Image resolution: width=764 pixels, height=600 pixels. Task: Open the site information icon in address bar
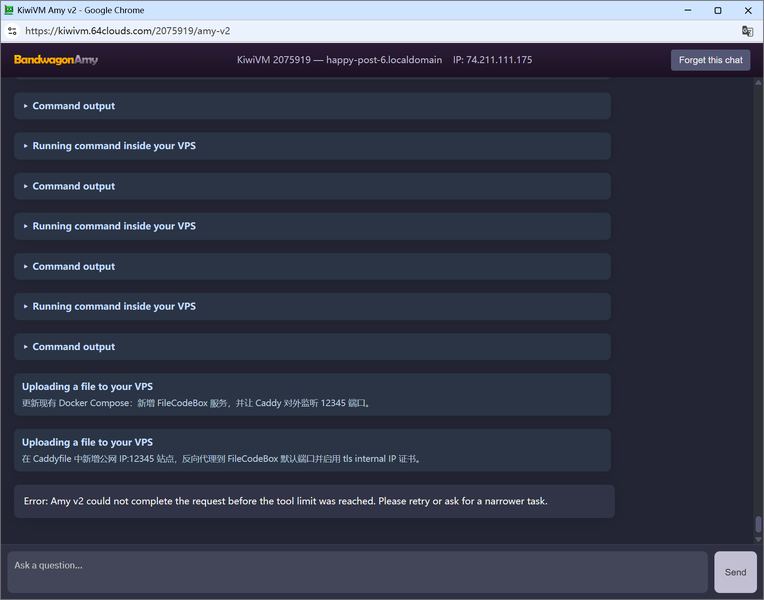[x=12, y=31]
